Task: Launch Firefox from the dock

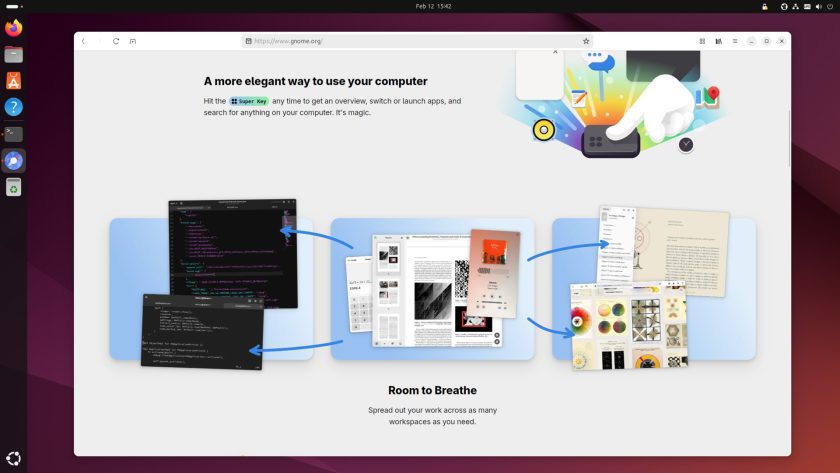Action: click(14, 28)
